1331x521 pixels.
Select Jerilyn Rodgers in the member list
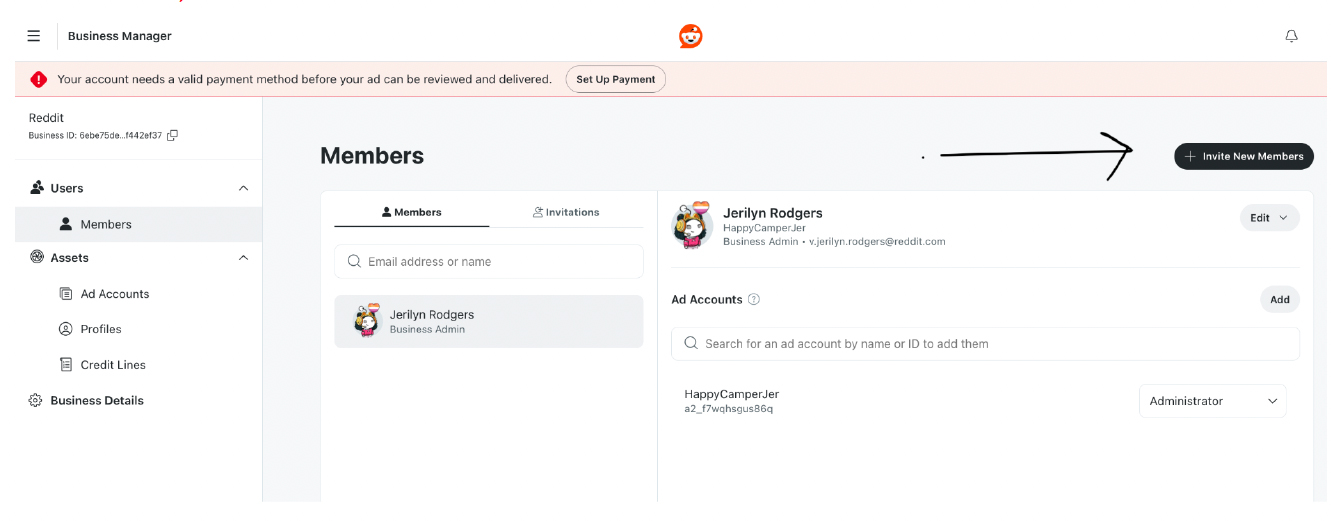(x=489, y=321)
